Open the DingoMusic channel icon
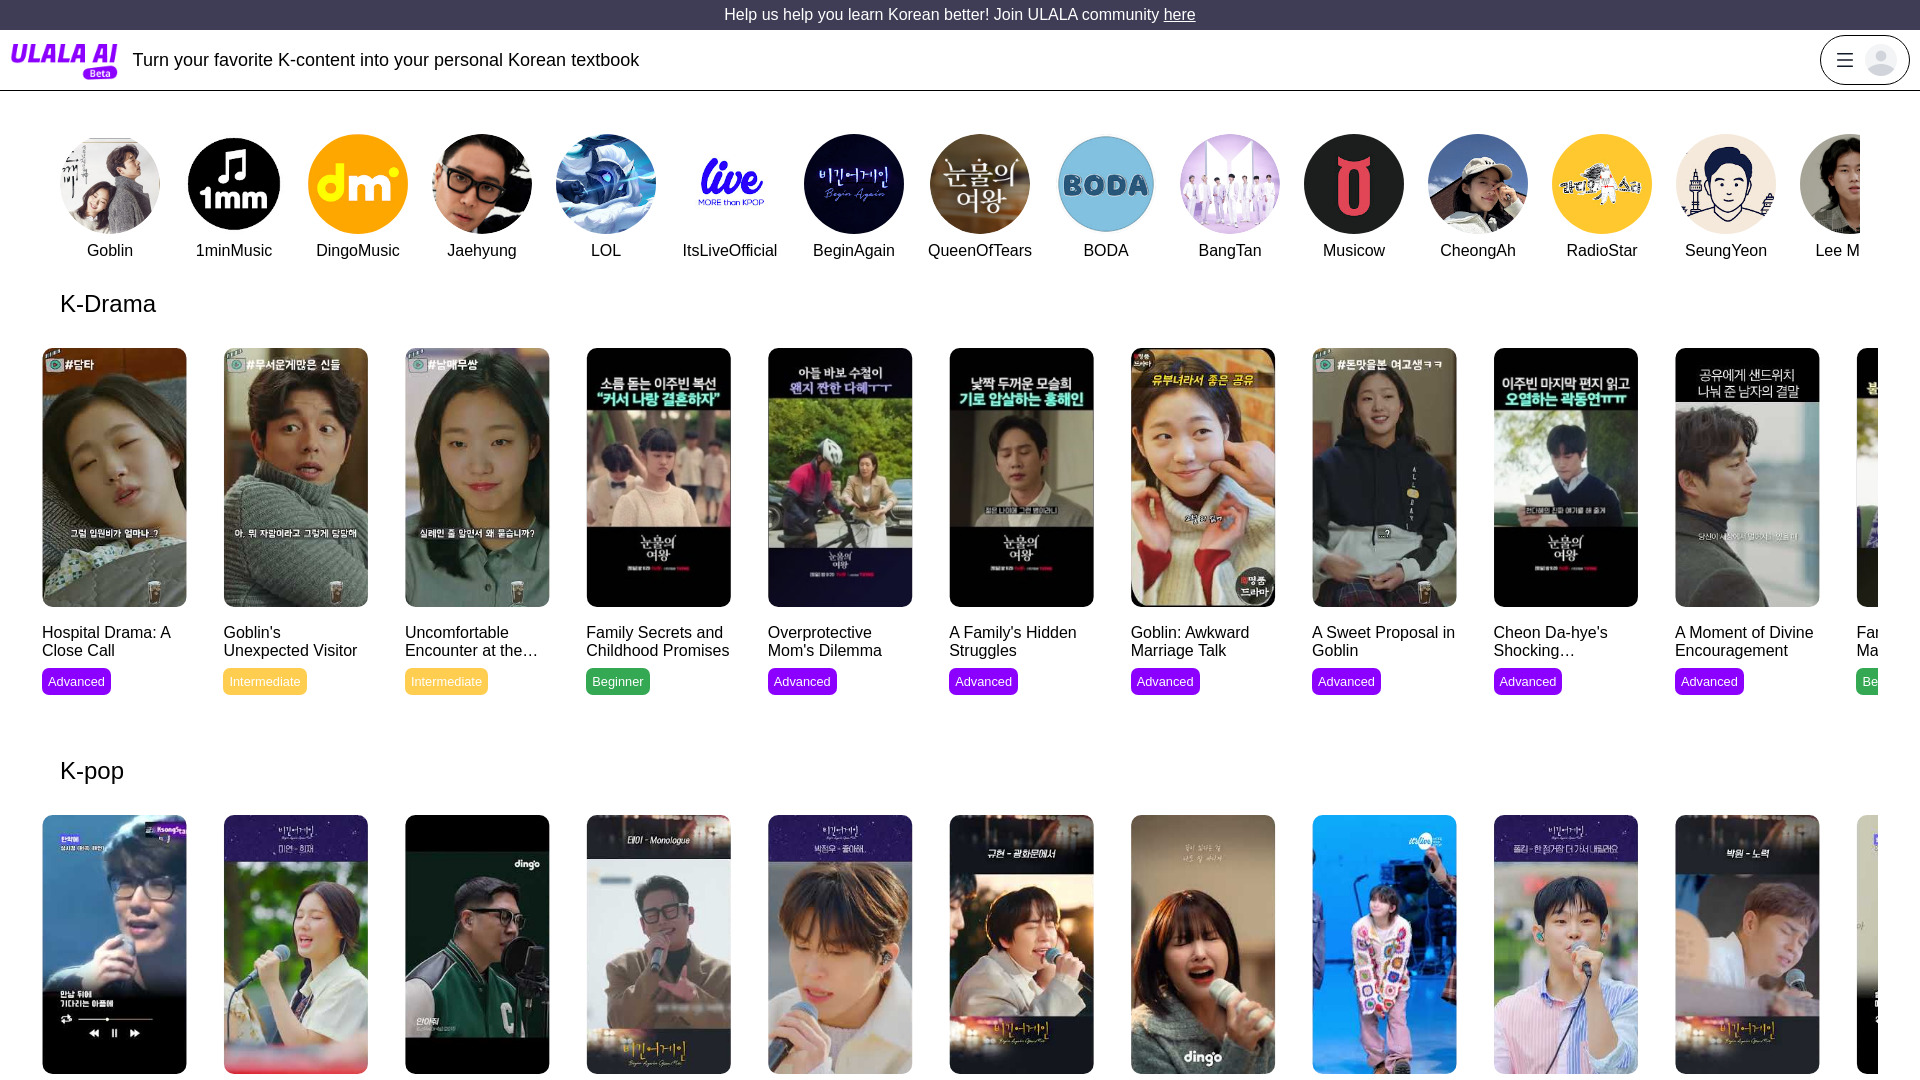The height and width of the screenshot is (1080, 1920). (x=358, y=184)
